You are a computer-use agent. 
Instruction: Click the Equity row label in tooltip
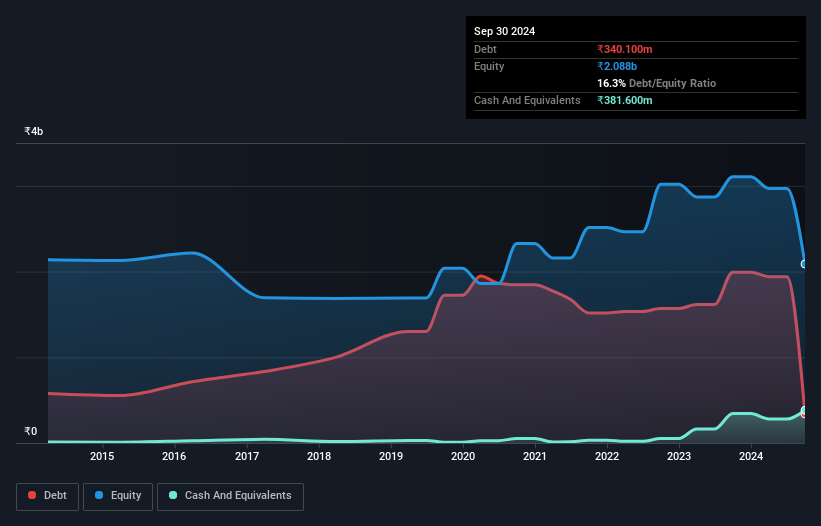(489, 66)
